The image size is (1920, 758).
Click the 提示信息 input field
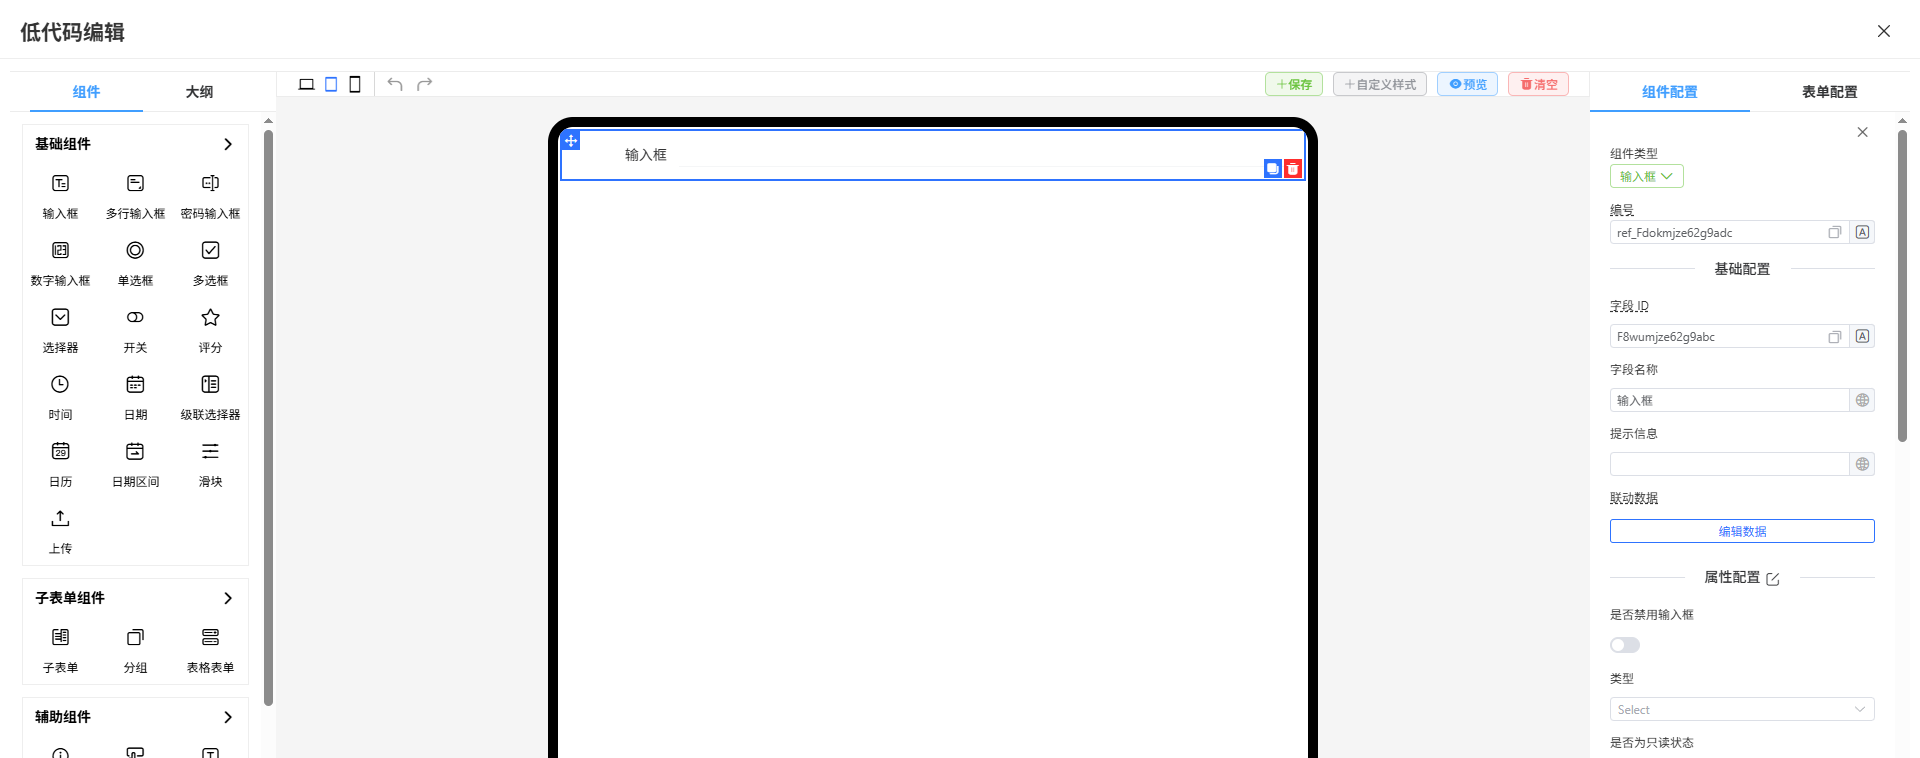pos(1729,464)
